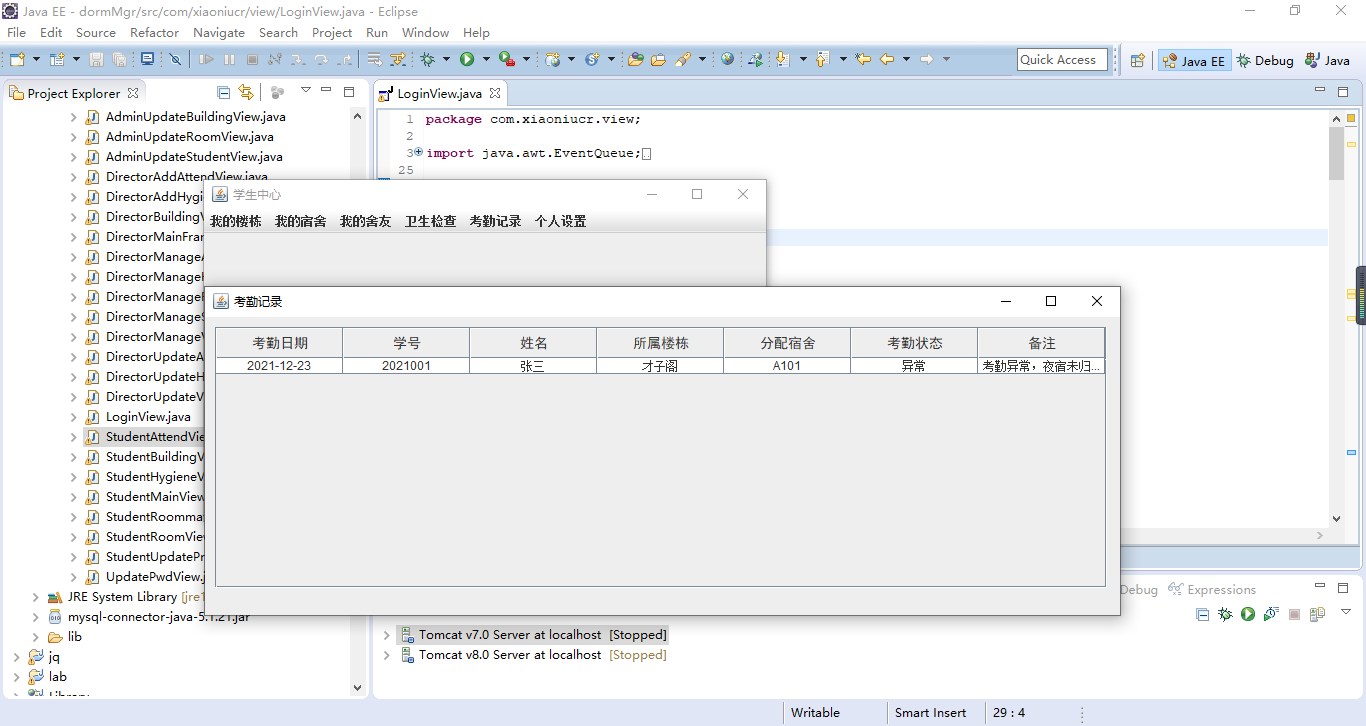Screen dimensions: 1366x726
Task: Click the 考勤状态 column header
Action: [x=914, y=343]
